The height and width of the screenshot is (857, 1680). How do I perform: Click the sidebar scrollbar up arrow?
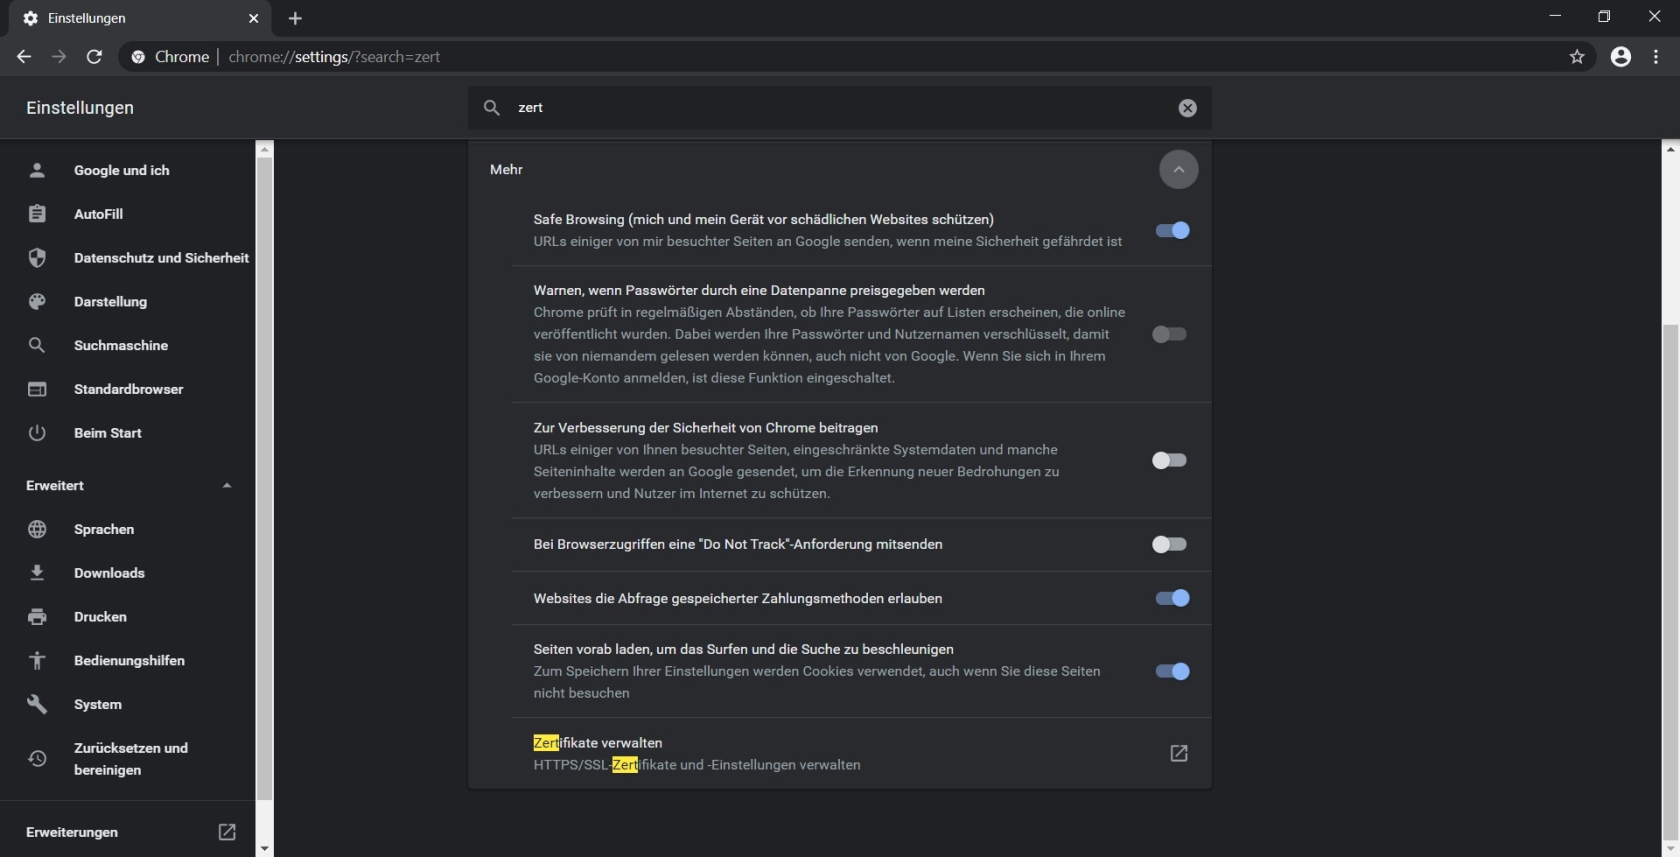point(264,149)
